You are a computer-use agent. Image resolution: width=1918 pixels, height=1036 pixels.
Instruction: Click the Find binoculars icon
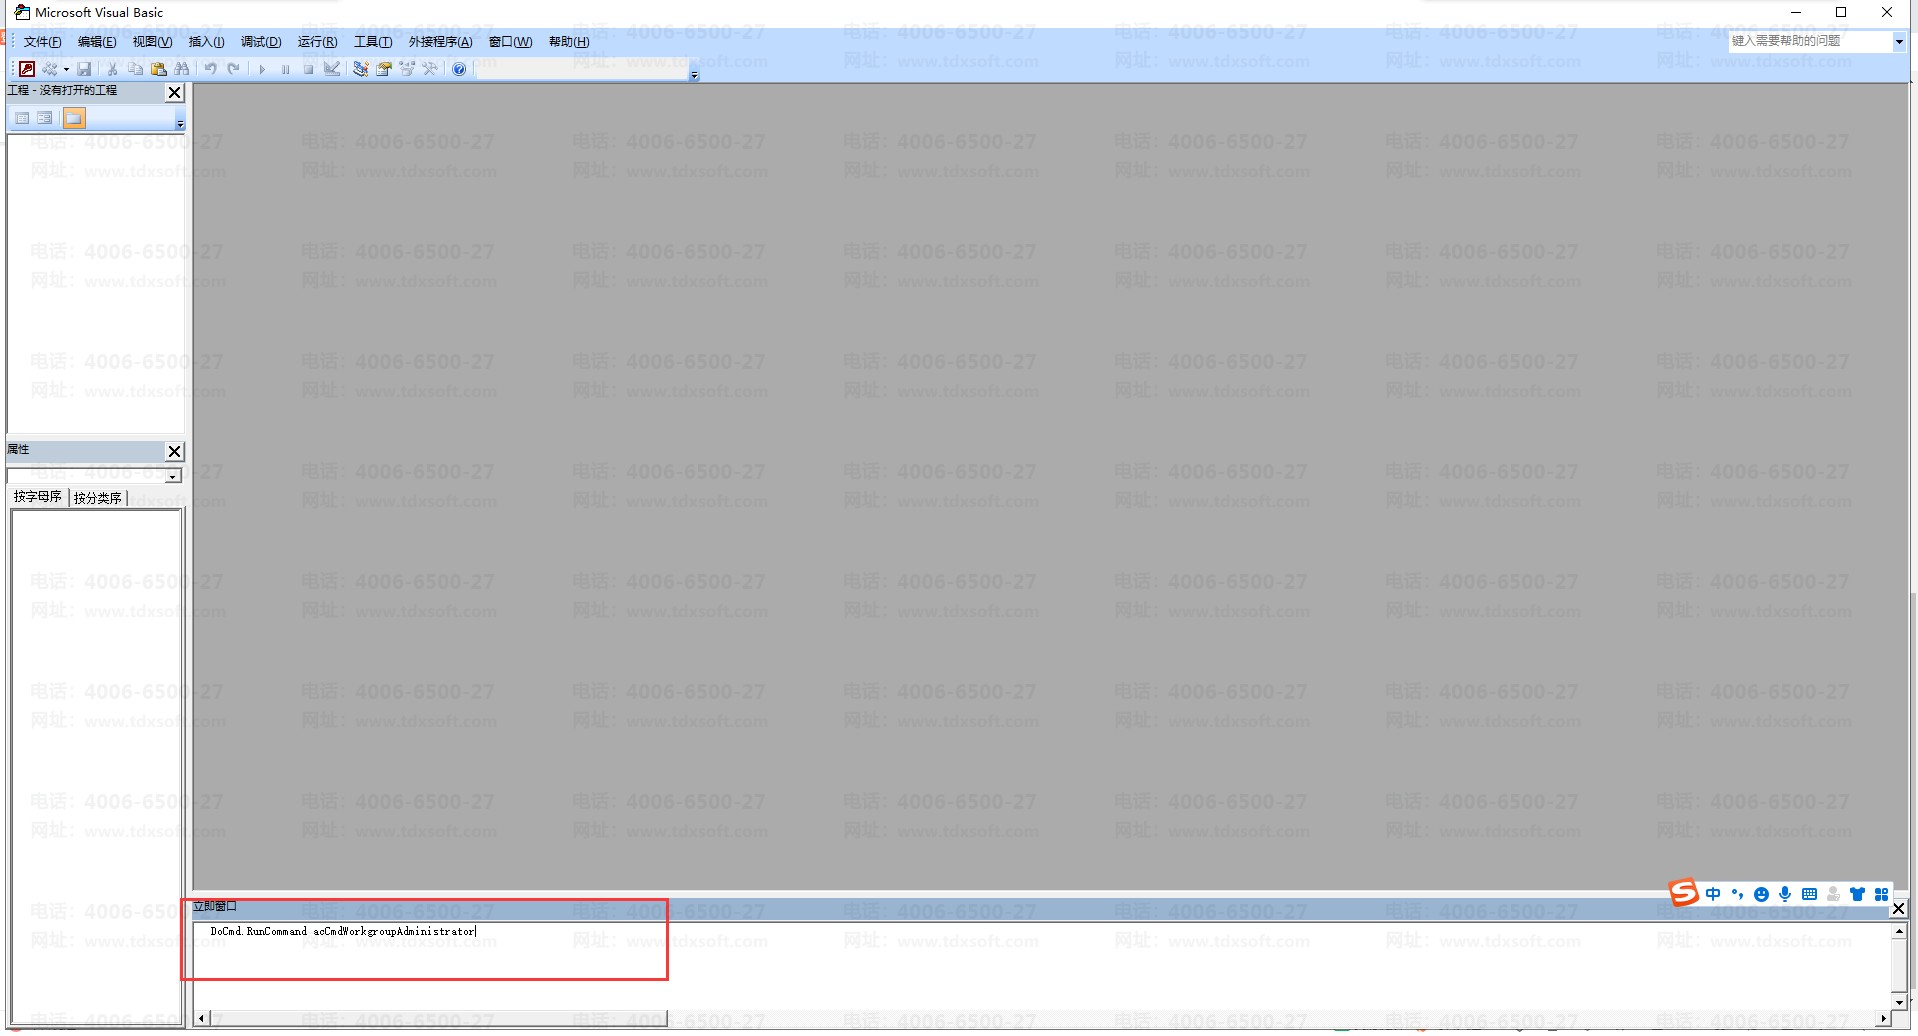pyautogui.click(x=181, y=69)
